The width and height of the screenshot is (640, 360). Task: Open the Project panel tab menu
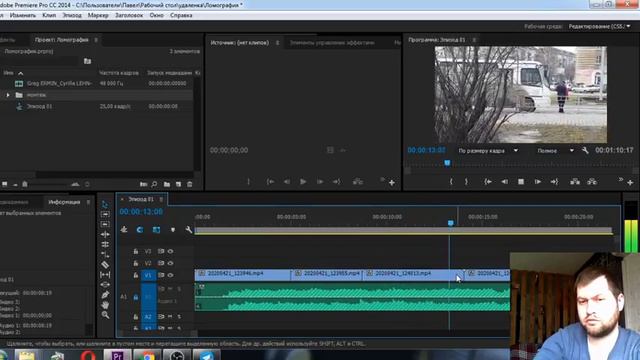96,40
